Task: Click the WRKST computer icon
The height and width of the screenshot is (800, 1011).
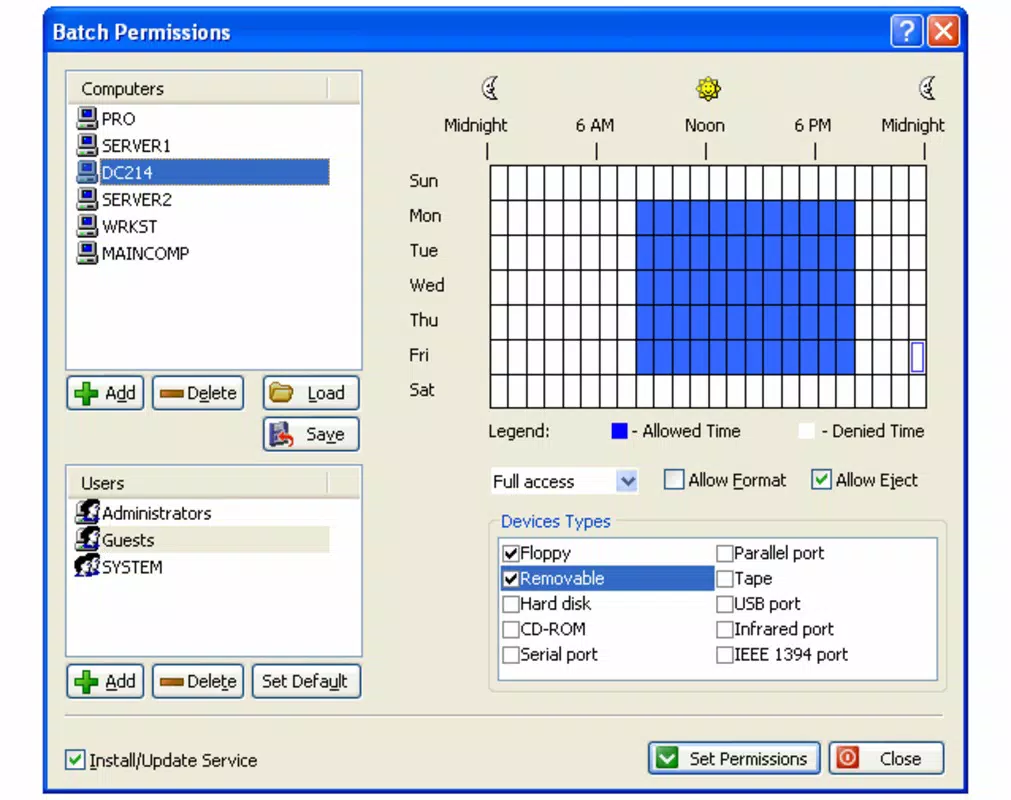Action: click(x=87, y=226)
